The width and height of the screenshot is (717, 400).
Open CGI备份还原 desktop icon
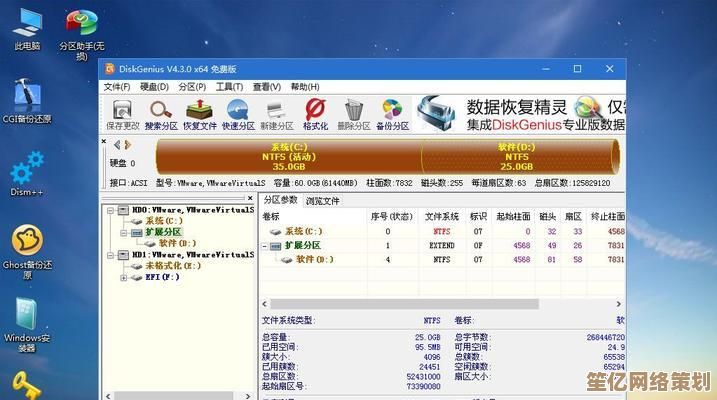pyautogui.click(x=27, y=101)
